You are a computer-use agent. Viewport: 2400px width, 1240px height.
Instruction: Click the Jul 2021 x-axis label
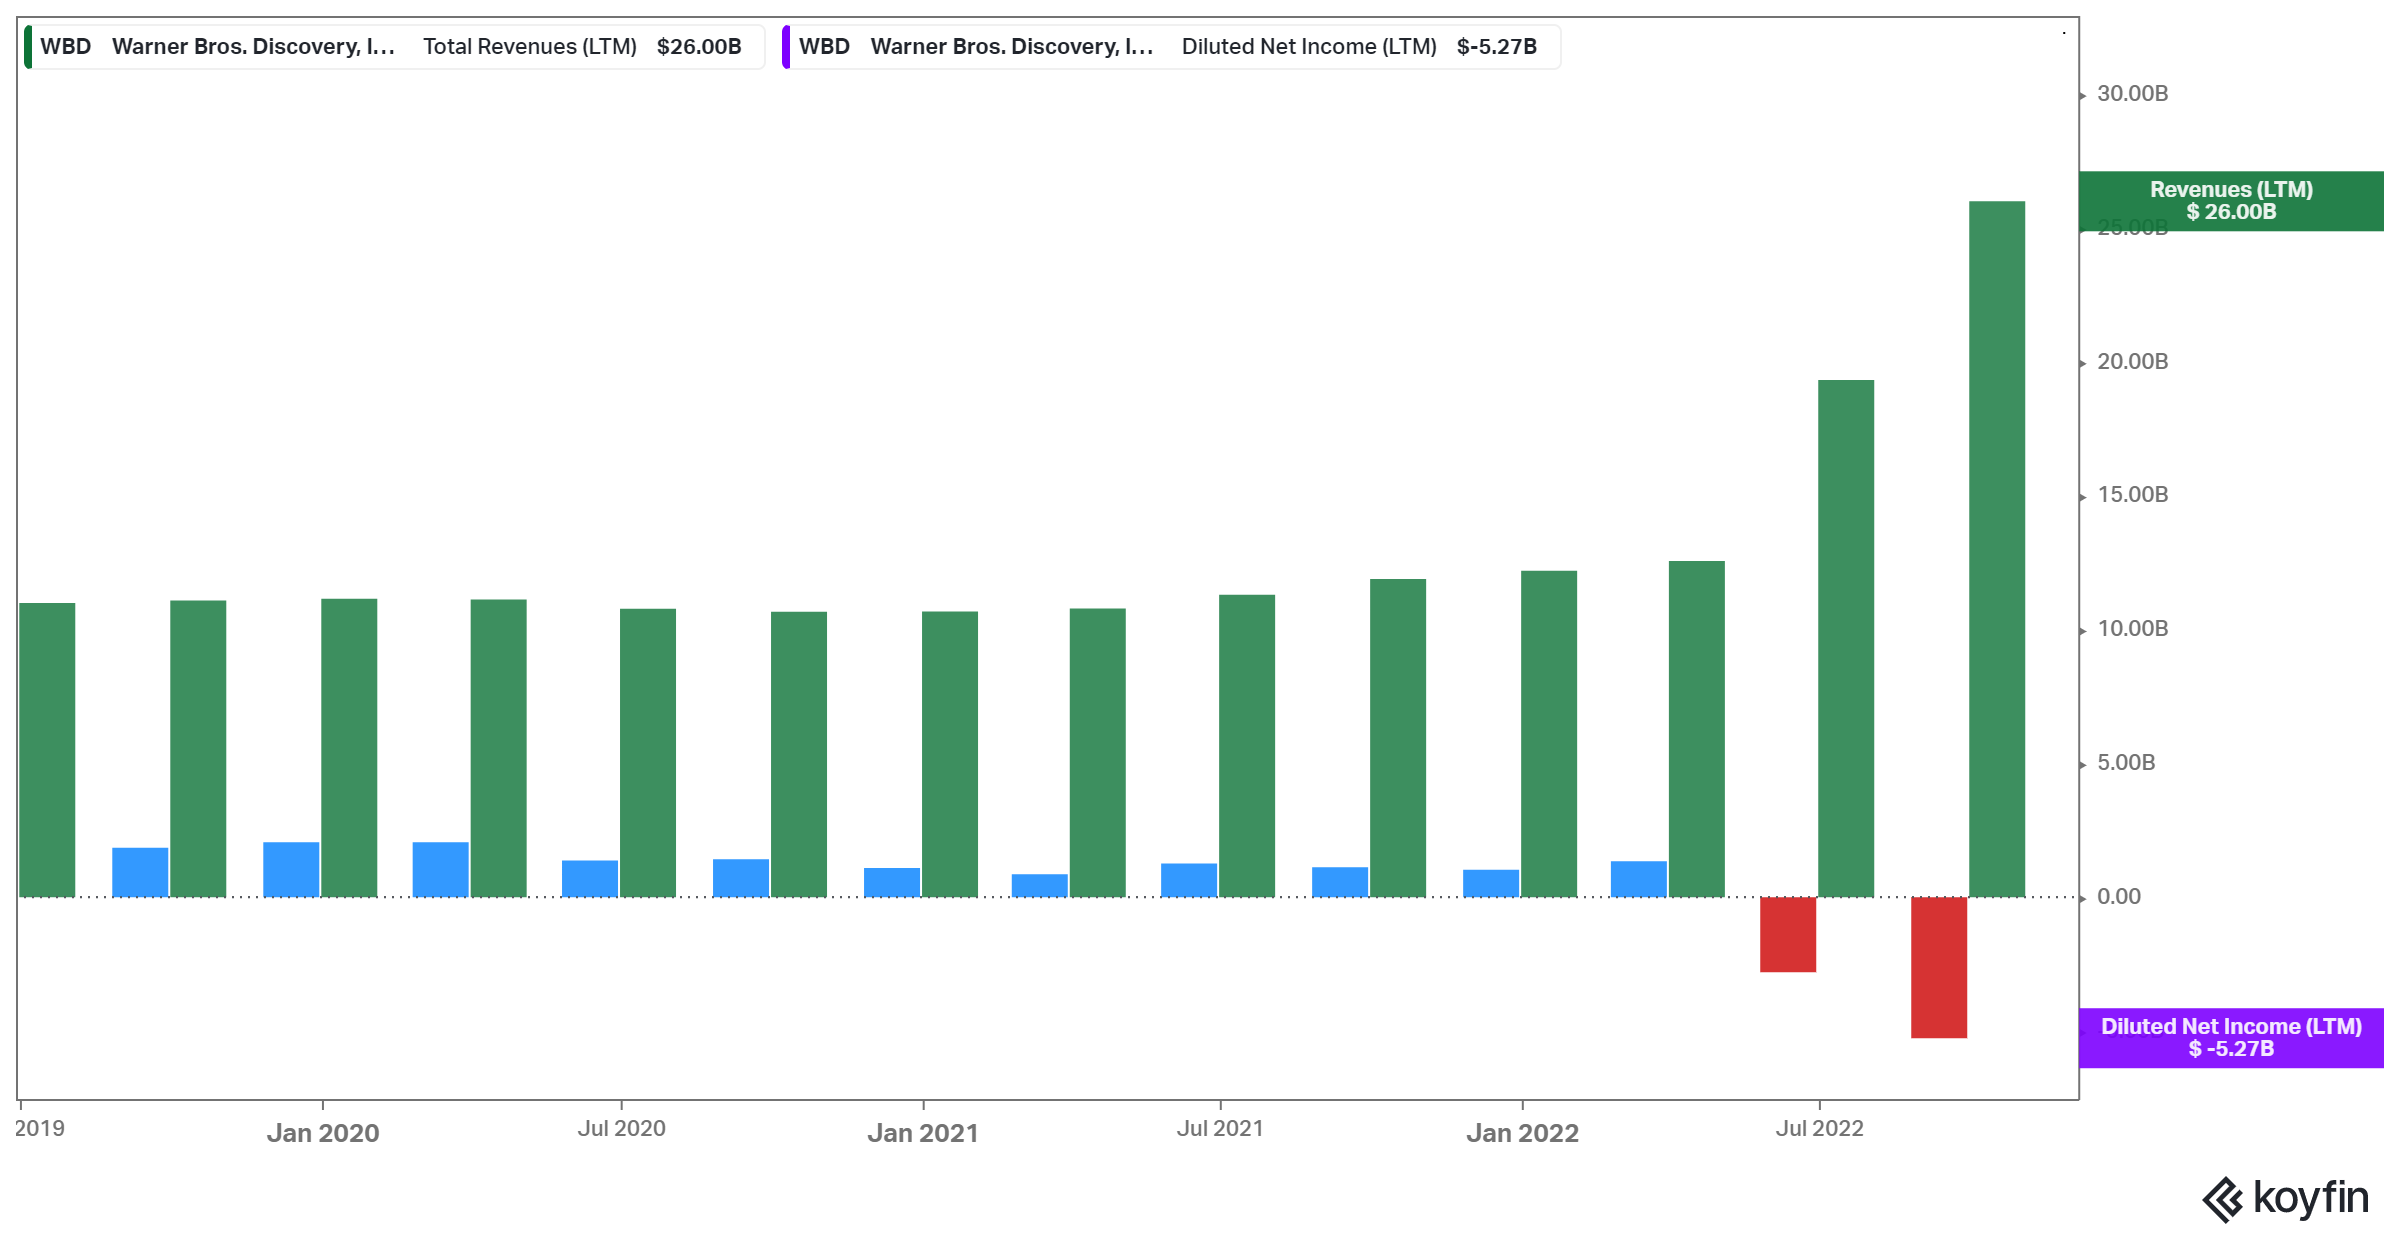[x=1219, y=1129]
